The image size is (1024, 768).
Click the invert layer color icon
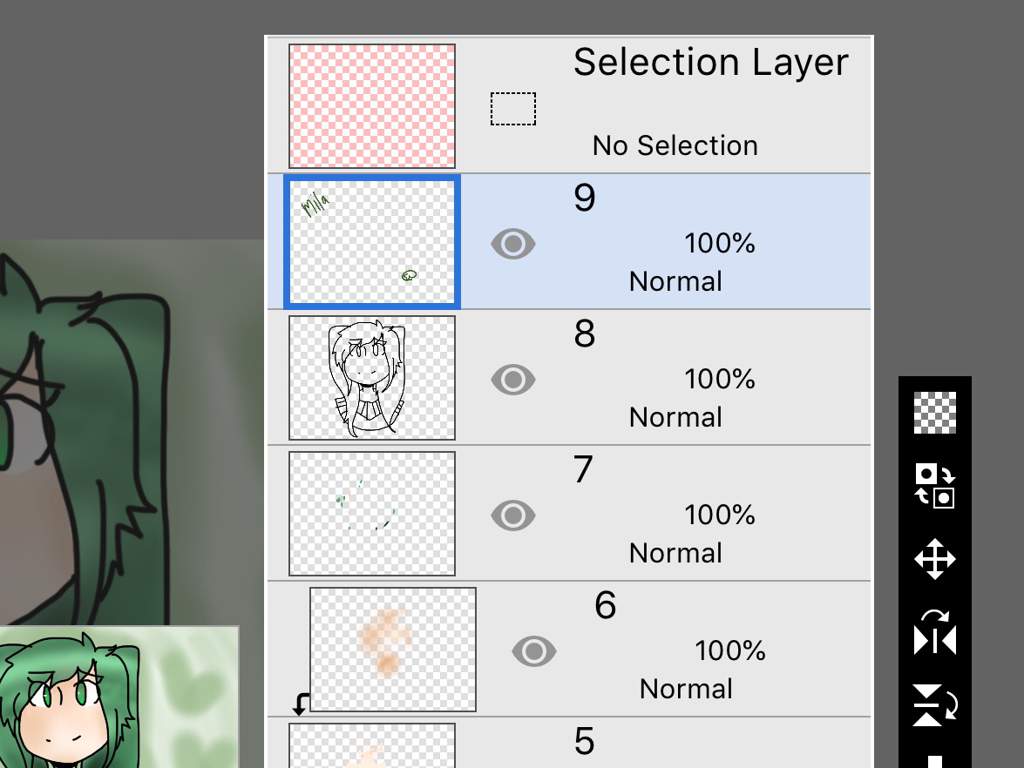pyautogui.click(x=935, y=485)
